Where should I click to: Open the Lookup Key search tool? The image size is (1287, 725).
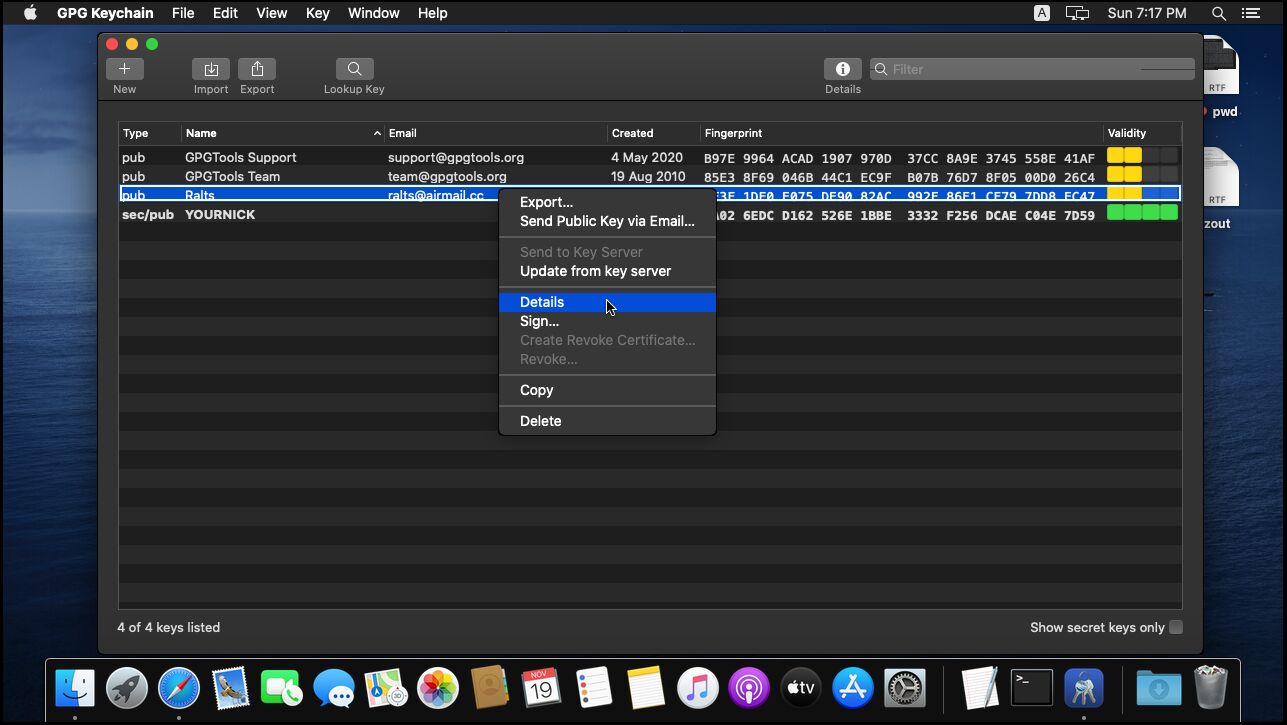354,69
